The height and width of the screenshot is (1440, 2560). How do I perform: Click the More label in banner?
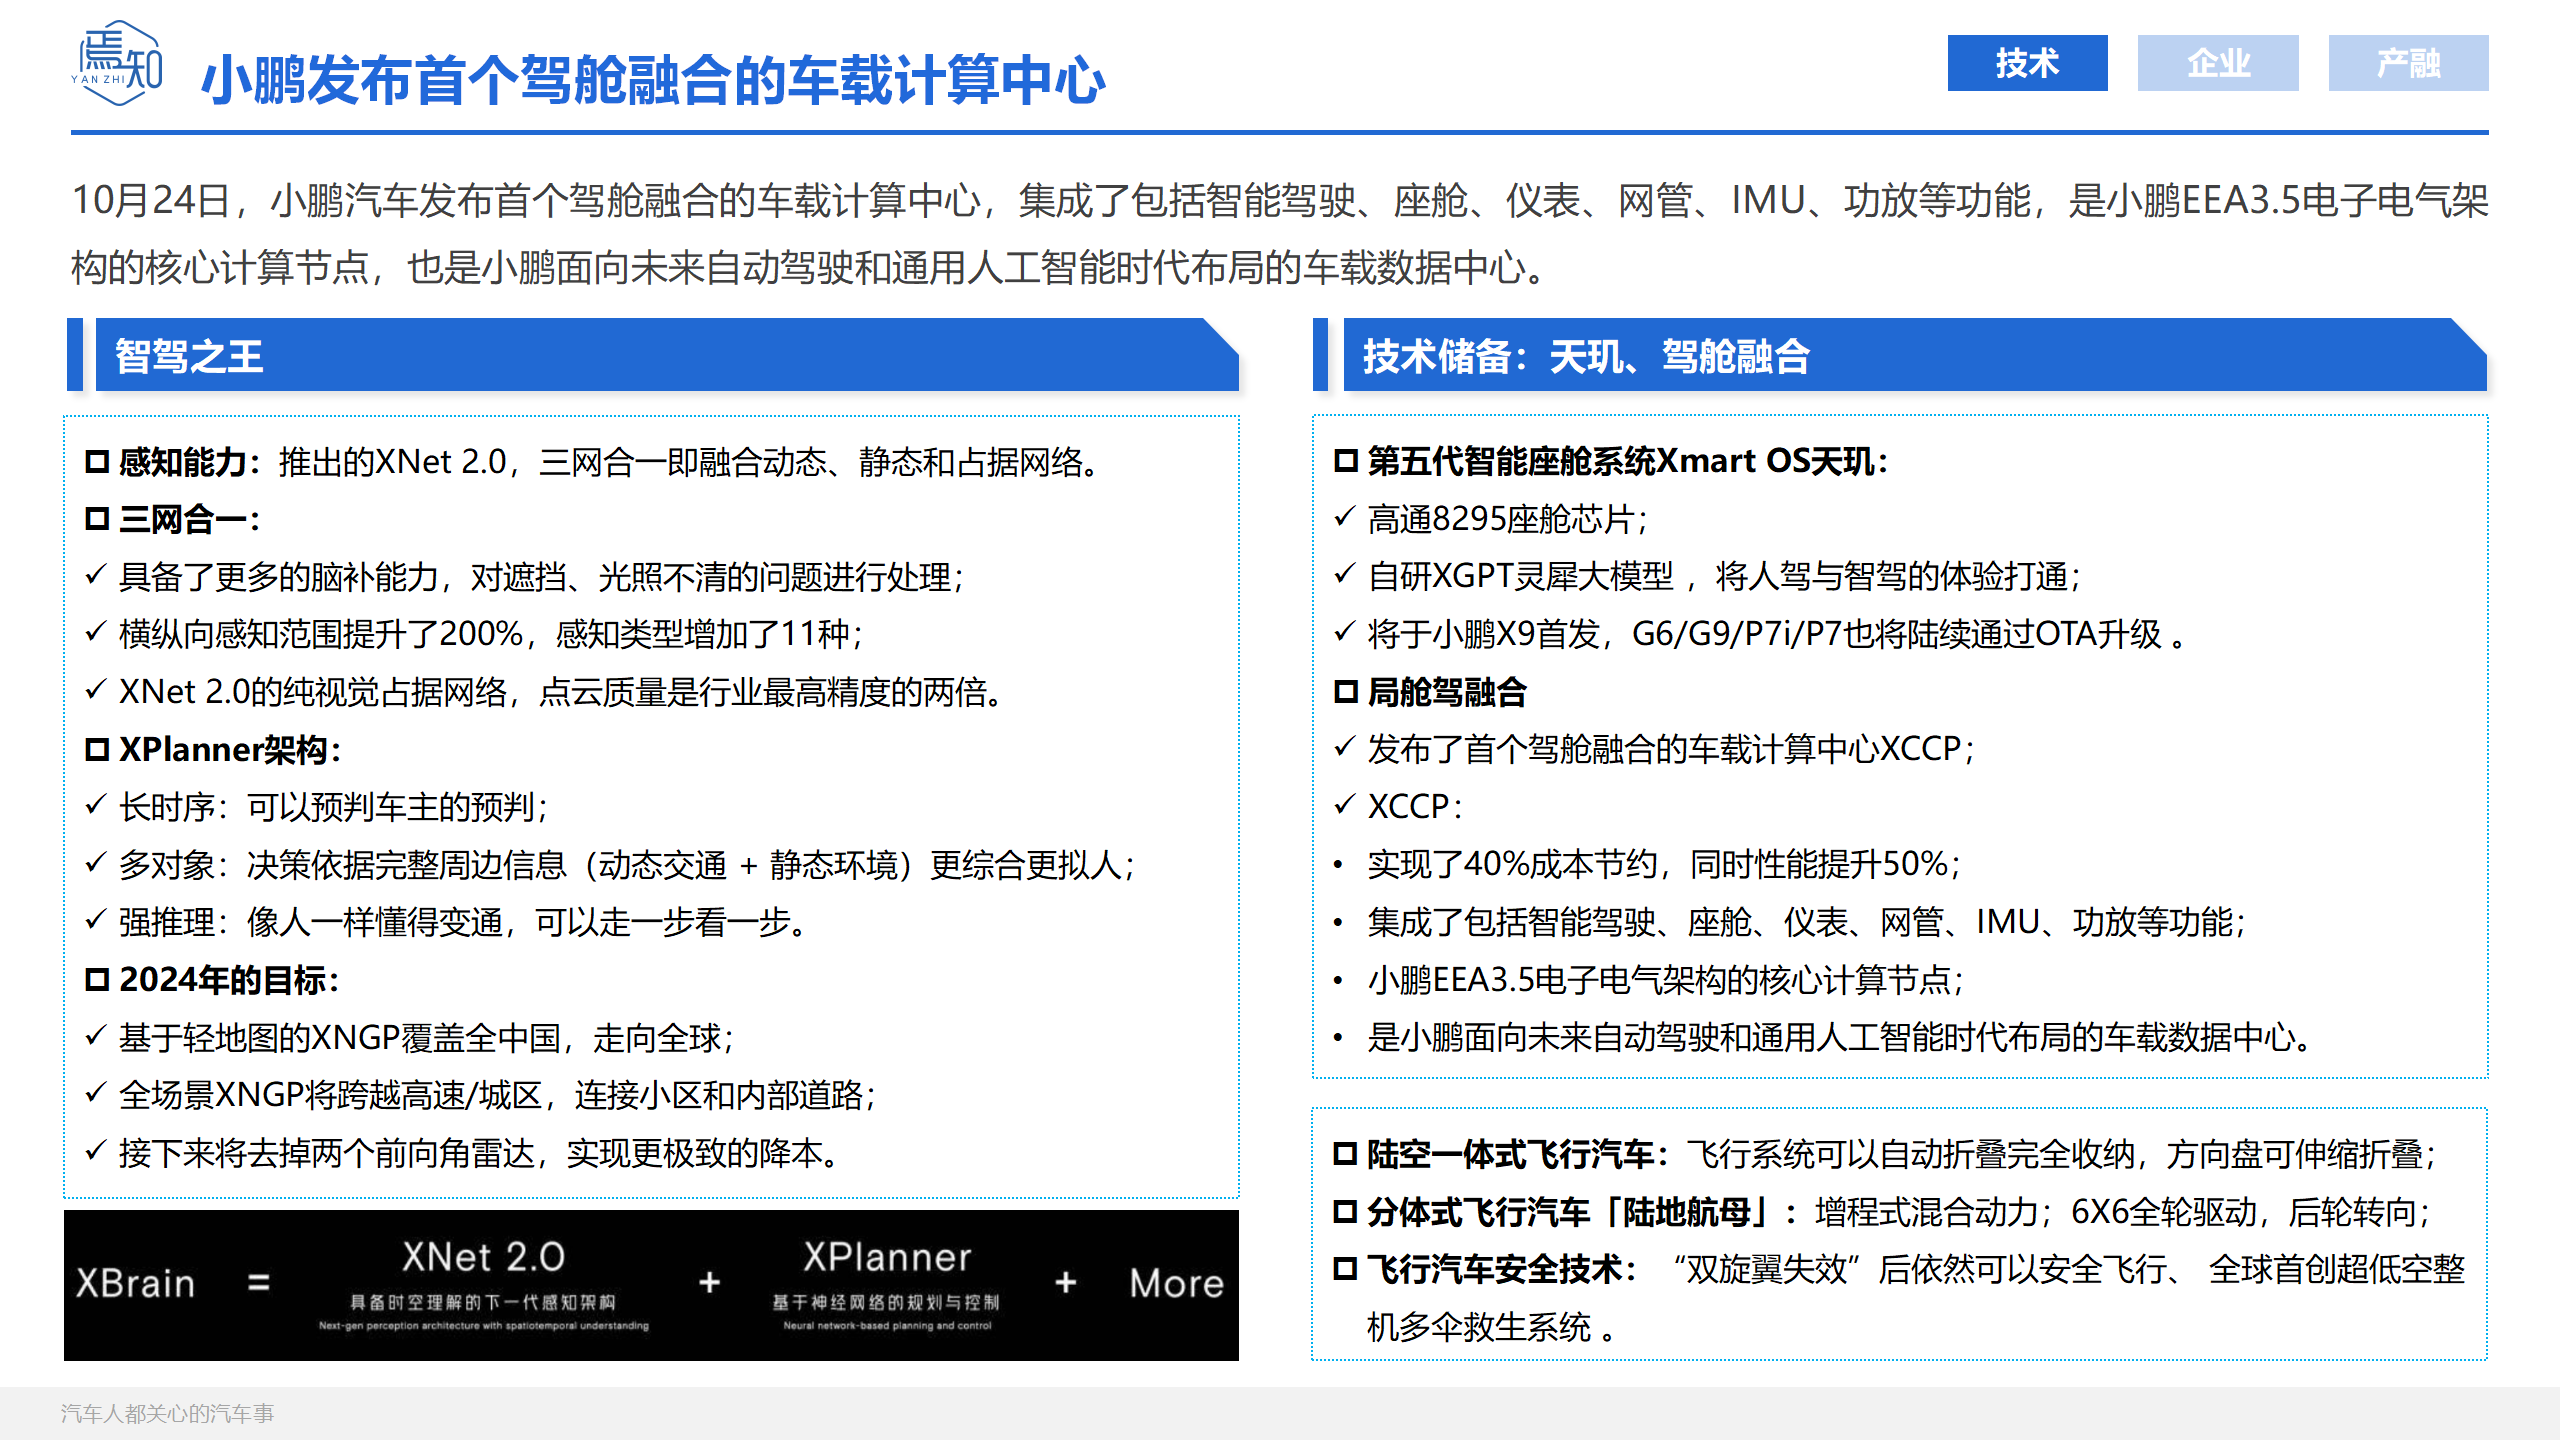(1177, 1283)
